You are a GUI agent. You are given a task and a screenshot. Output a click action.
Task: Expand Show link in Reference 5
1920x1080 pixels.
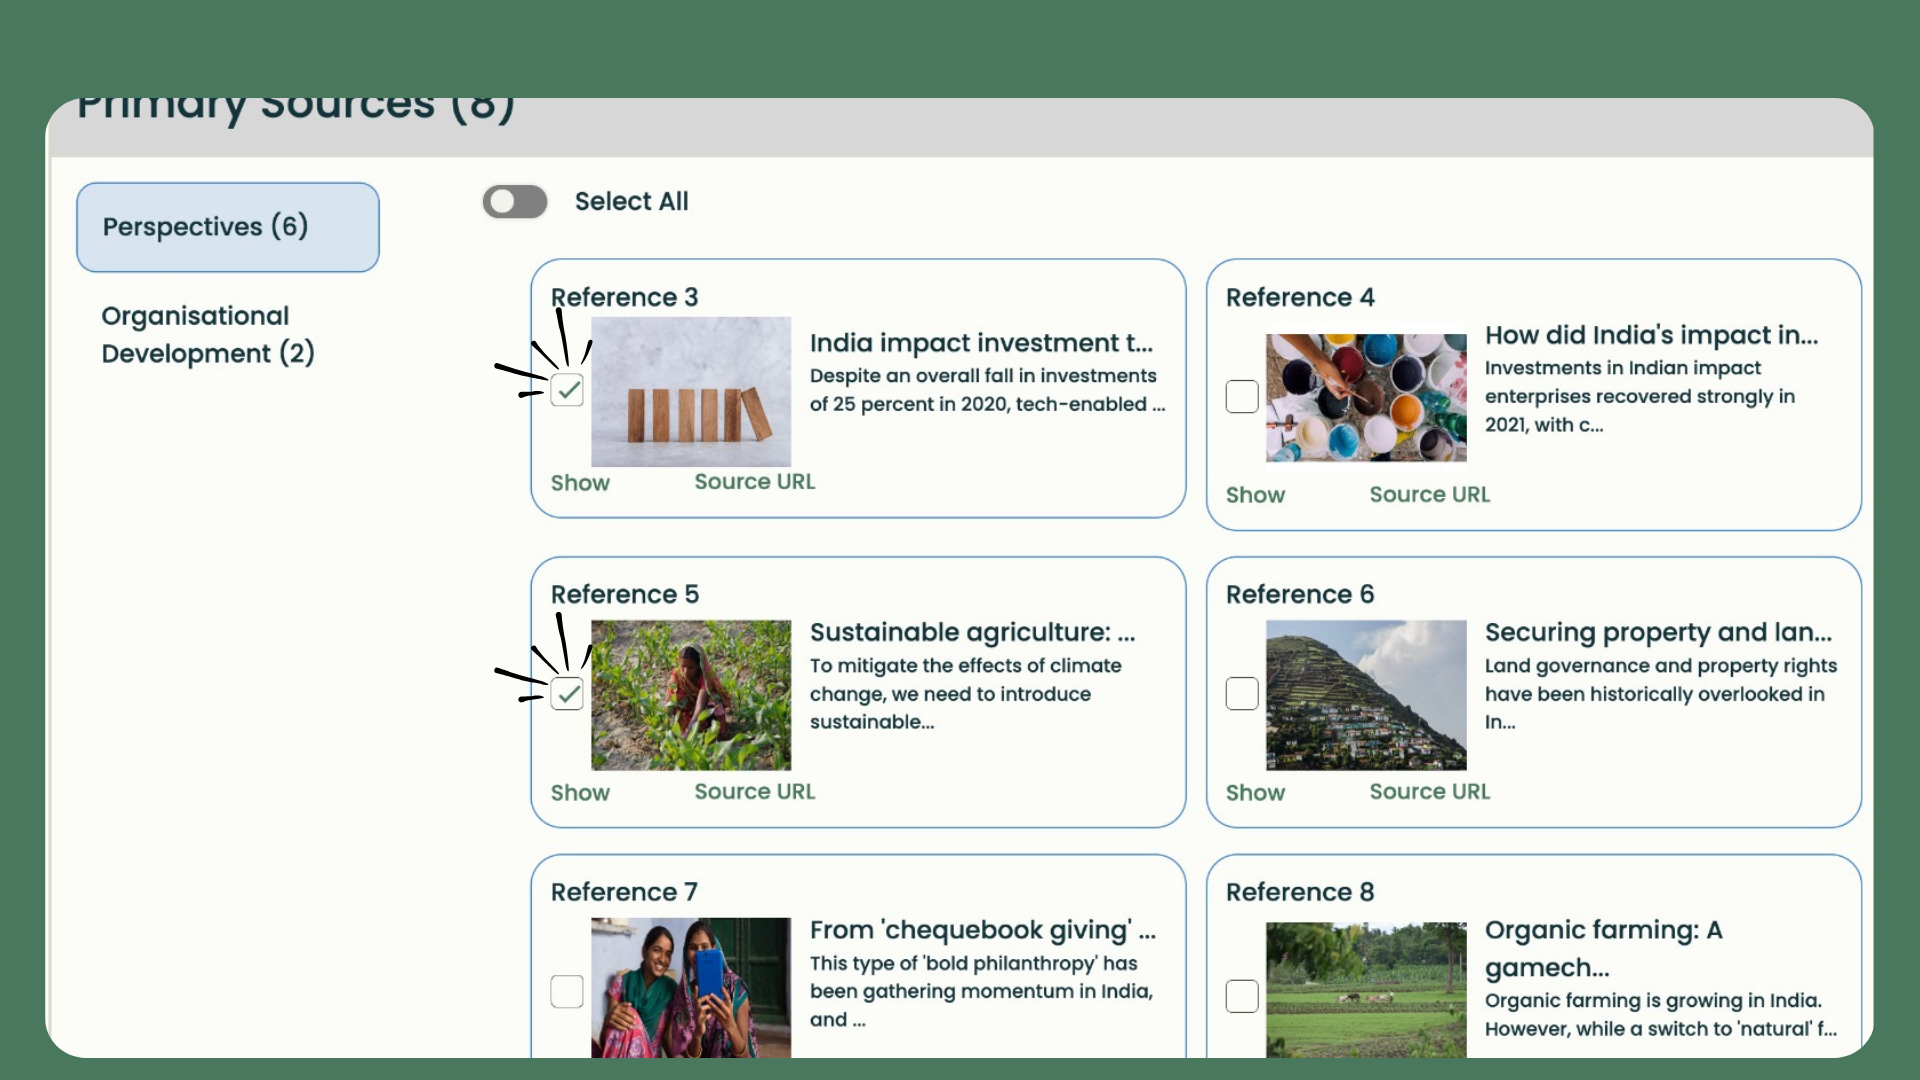click(x=580, y=793)
